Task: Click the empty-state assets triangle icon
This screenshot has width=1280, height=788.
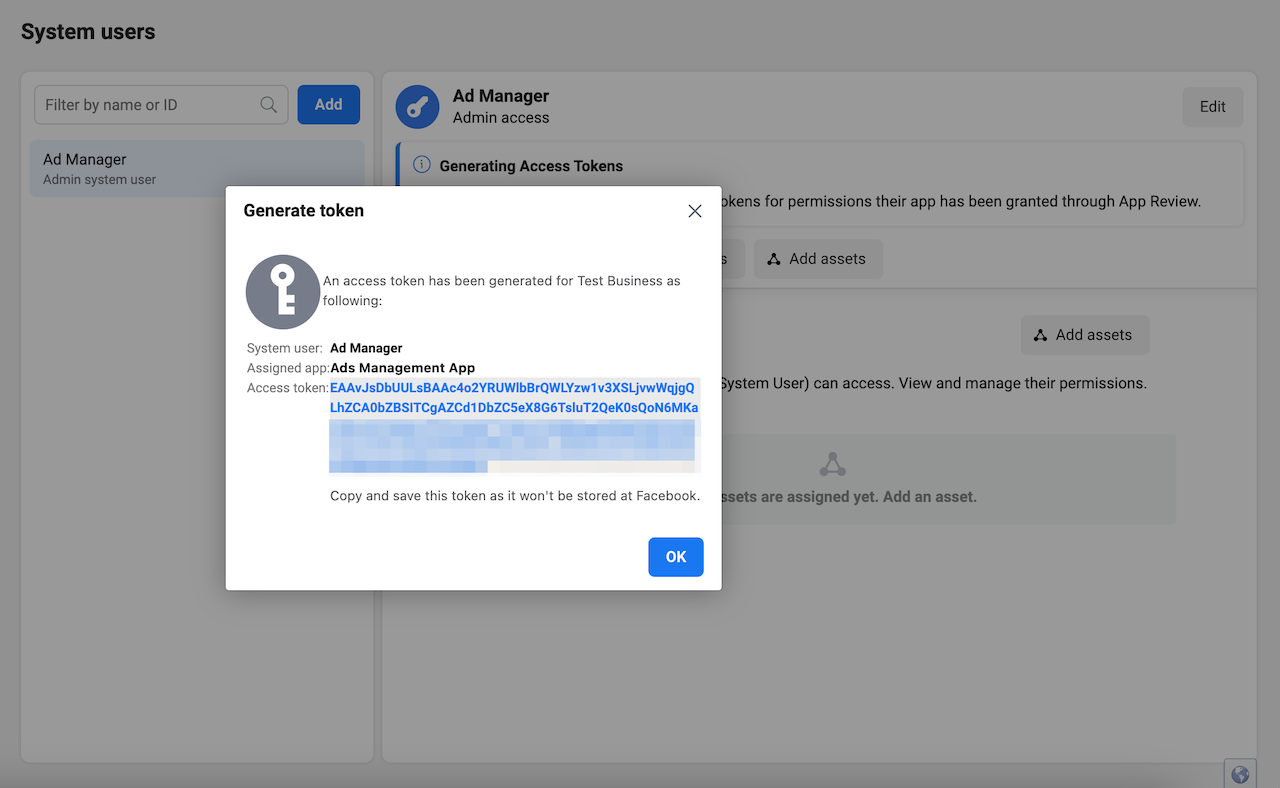Action: tap(833, 465)
